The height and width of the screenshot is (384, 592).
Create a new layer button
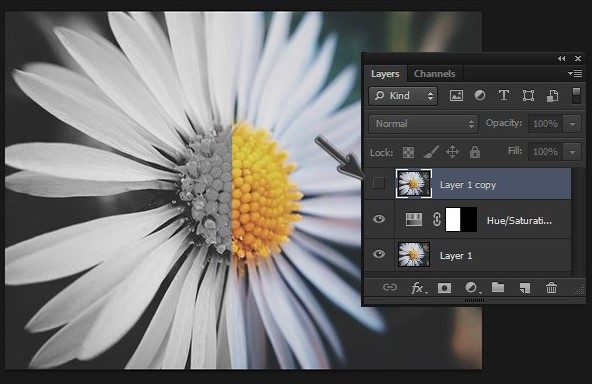click(x=525, y=288)
